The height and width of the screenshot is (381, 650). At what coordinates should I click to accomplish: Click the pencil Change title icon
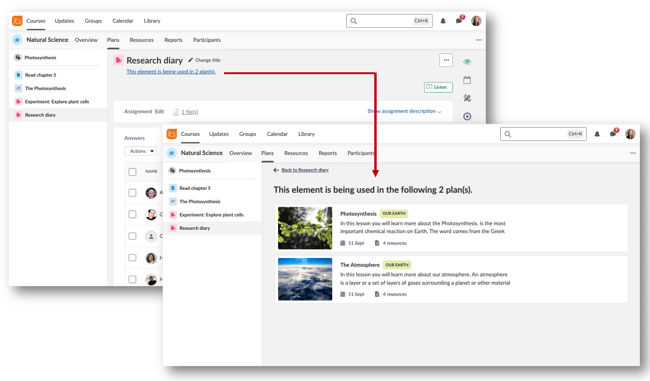coord(191,60)
